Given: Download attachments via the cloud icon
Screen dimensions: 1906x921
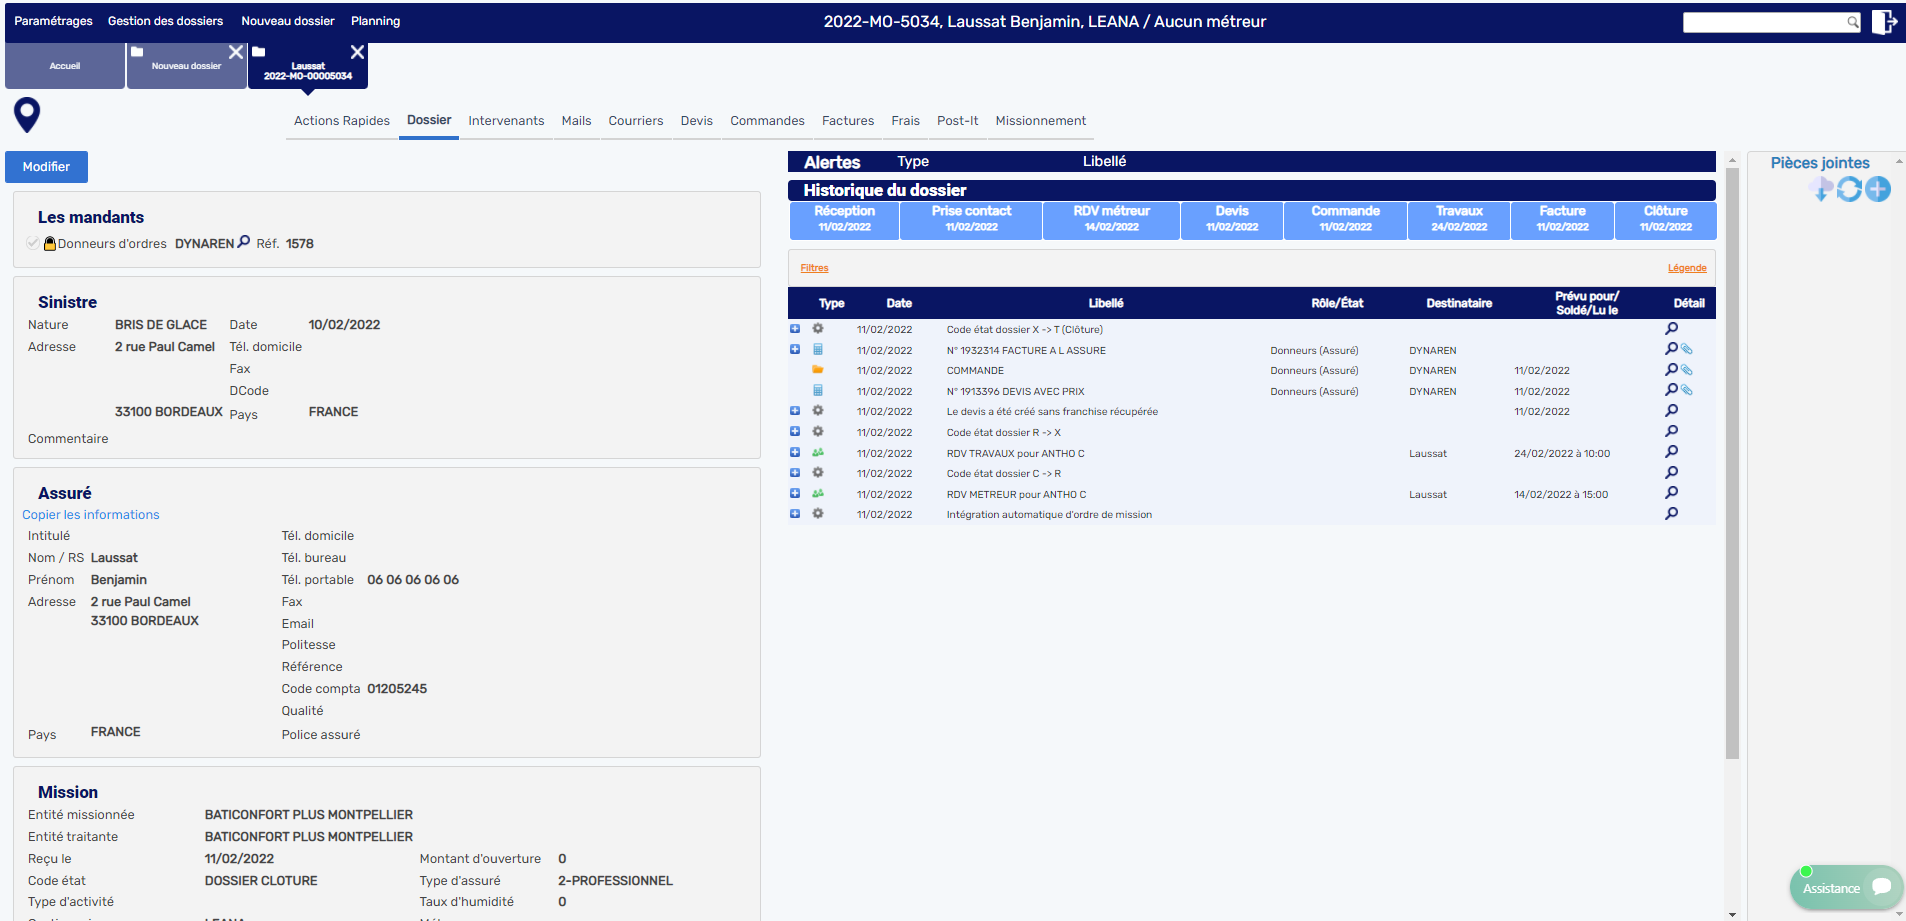Looking at the screenshot, I should point(1821,189).
